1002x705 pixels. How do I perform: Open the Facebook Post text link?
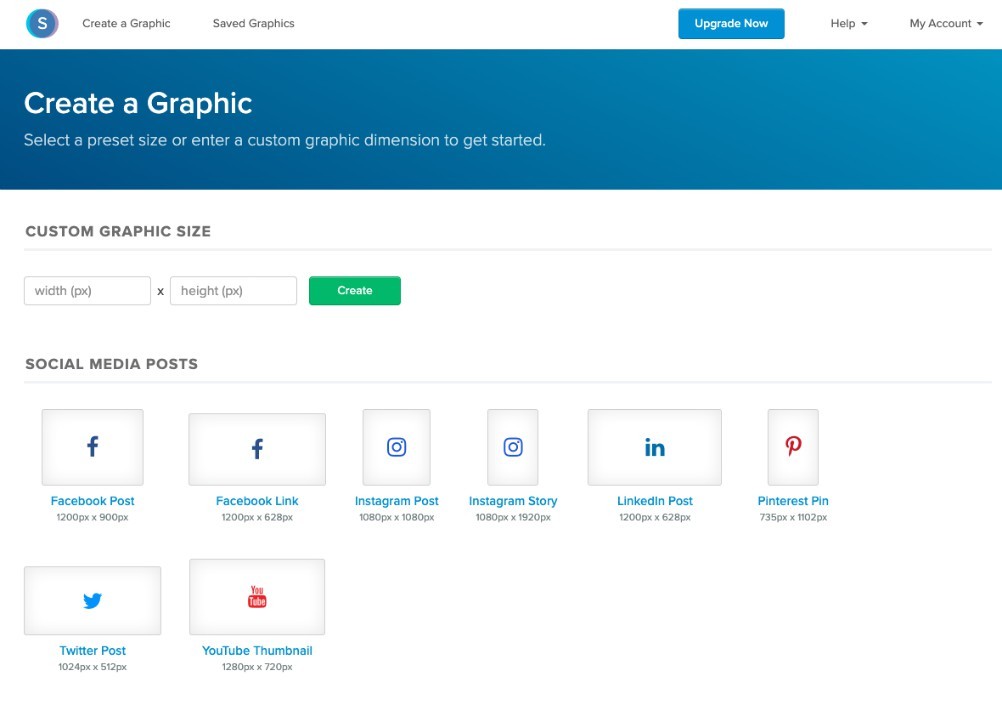(x=93, y=501)
